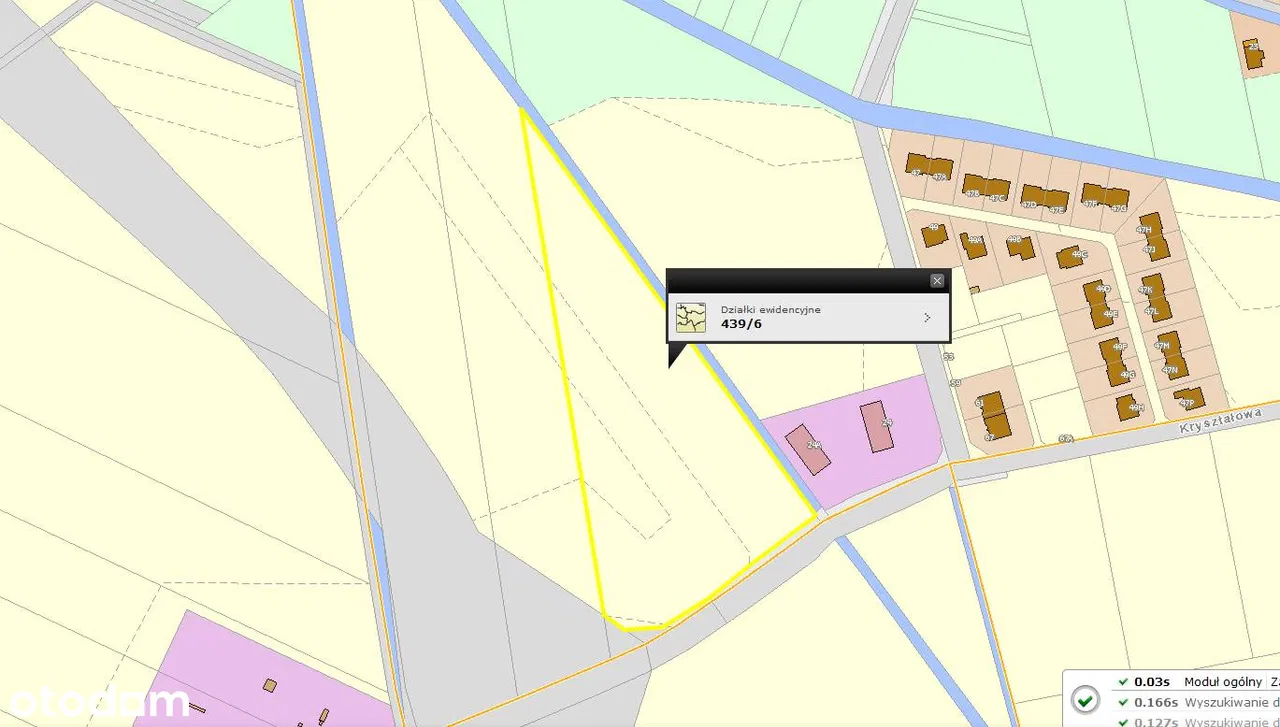Close the parcel info popup

(x=936, y=281)
